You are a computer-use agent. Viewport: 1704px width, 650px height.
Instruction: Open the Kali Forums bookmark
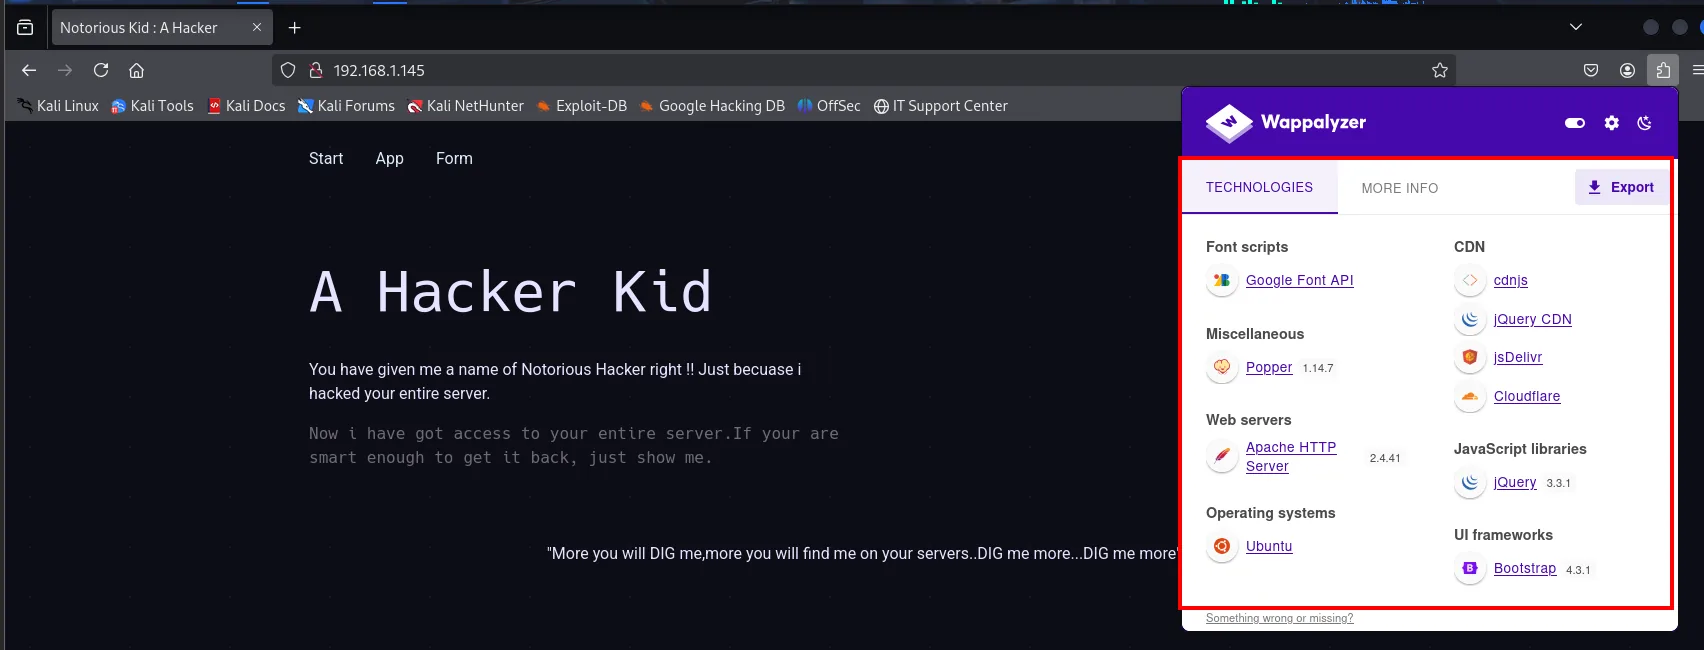pos(346,105)
